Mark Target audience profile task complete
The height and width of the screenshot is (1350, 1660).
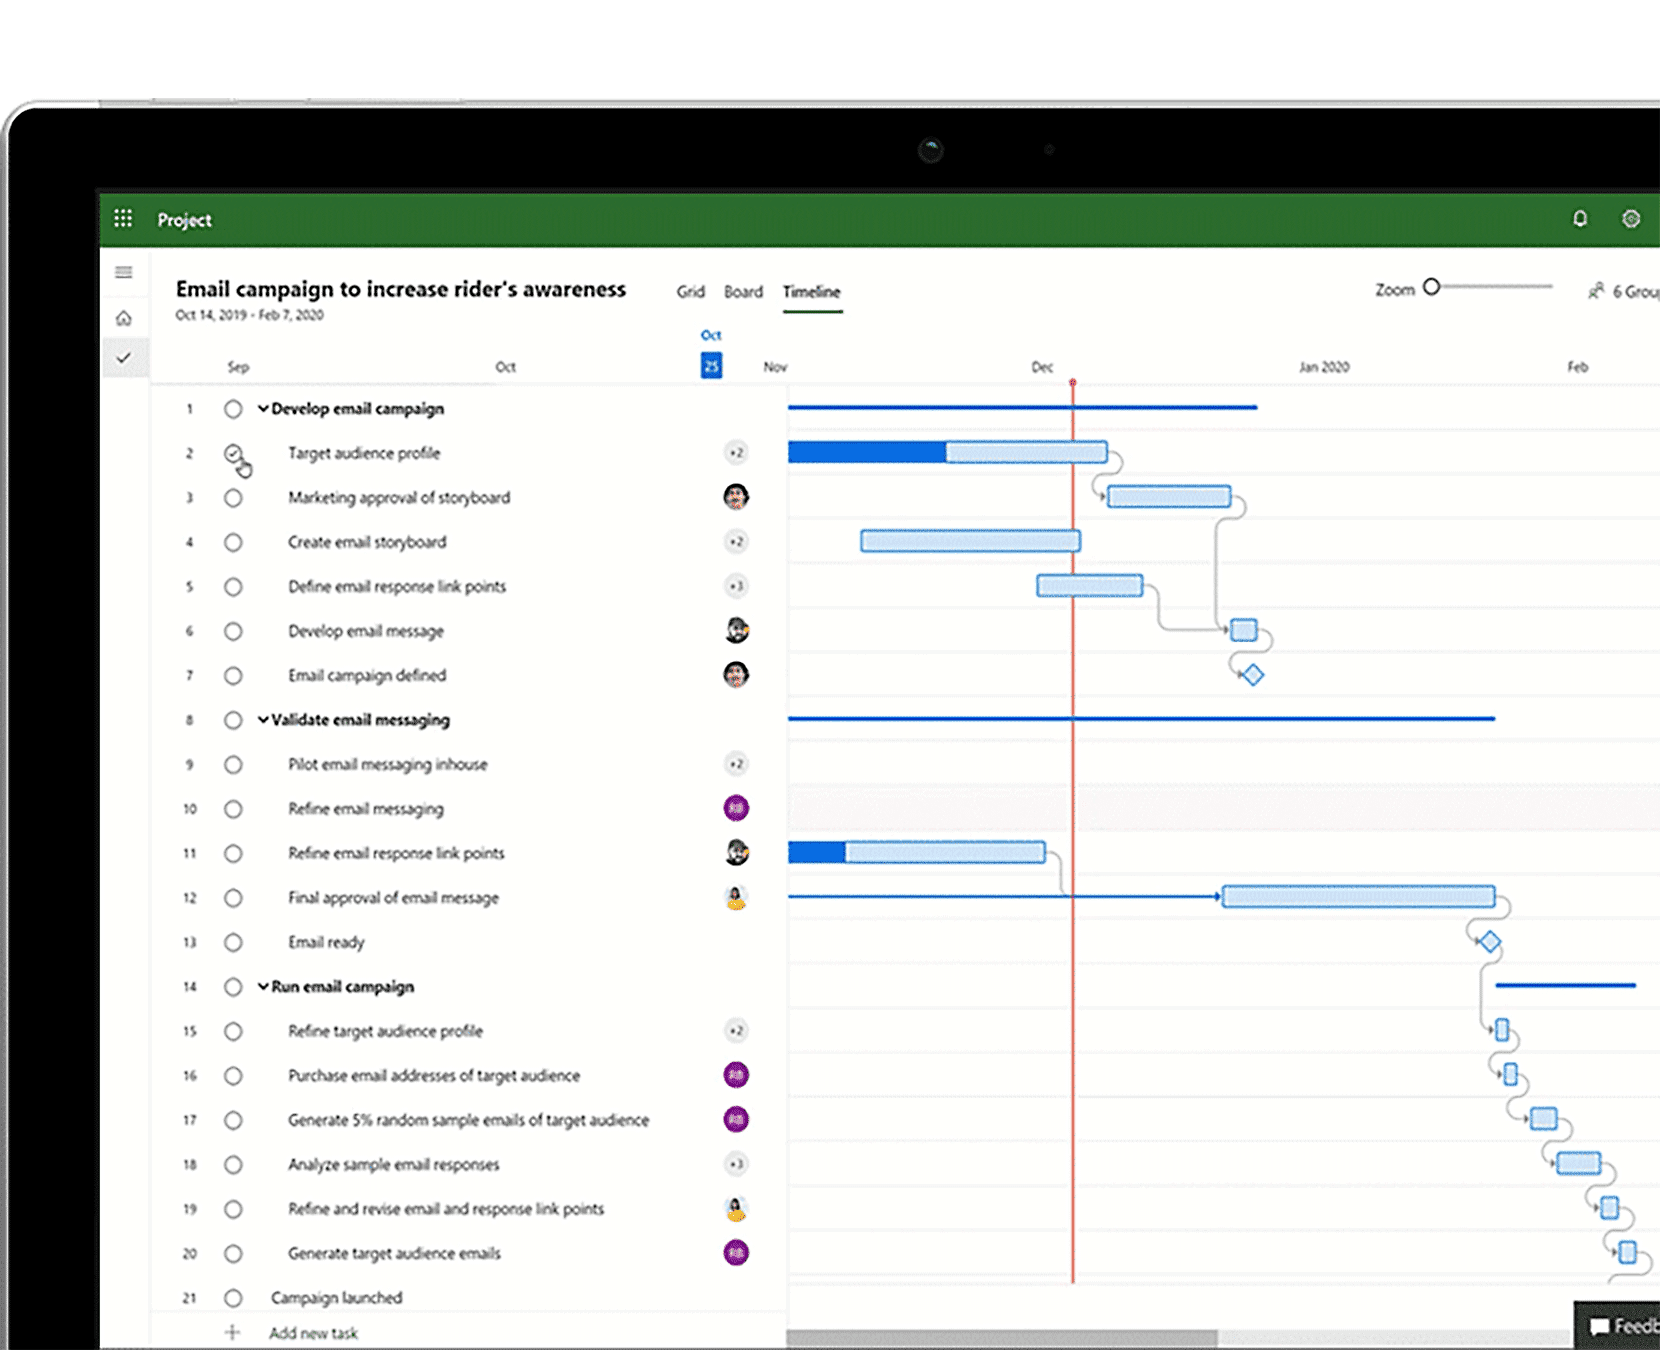tap(234, 452)
